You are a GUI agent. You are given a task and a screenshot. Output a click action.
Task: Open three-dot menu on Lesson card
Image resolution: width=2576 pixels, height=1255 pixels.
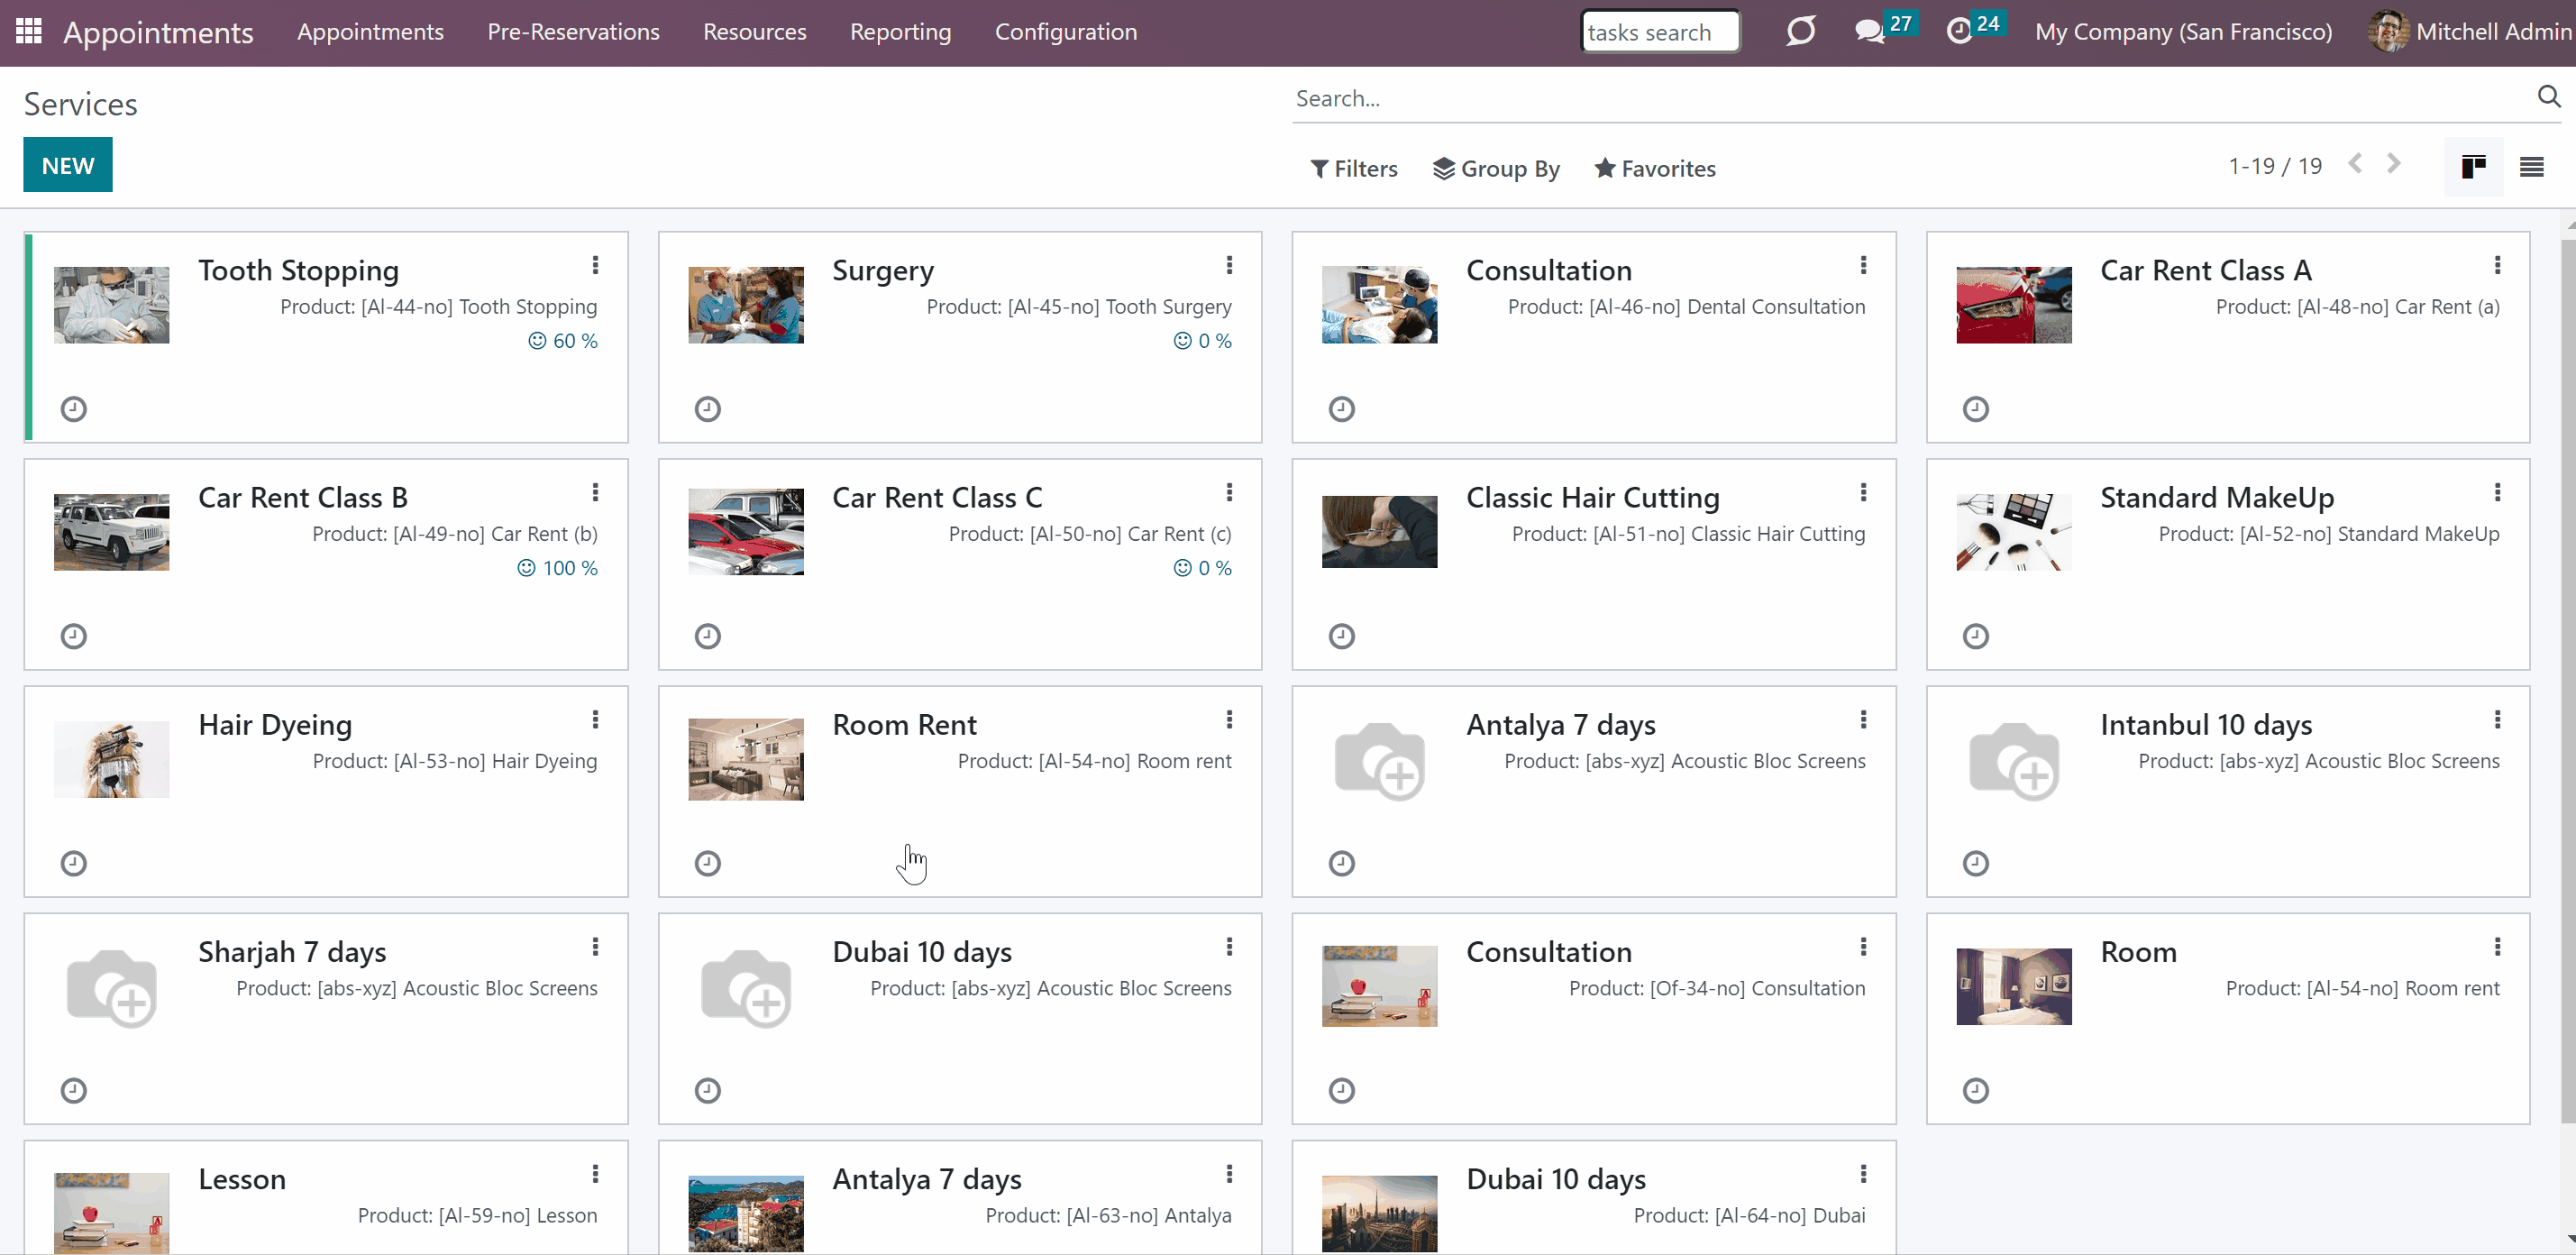tap(596, 1173)
